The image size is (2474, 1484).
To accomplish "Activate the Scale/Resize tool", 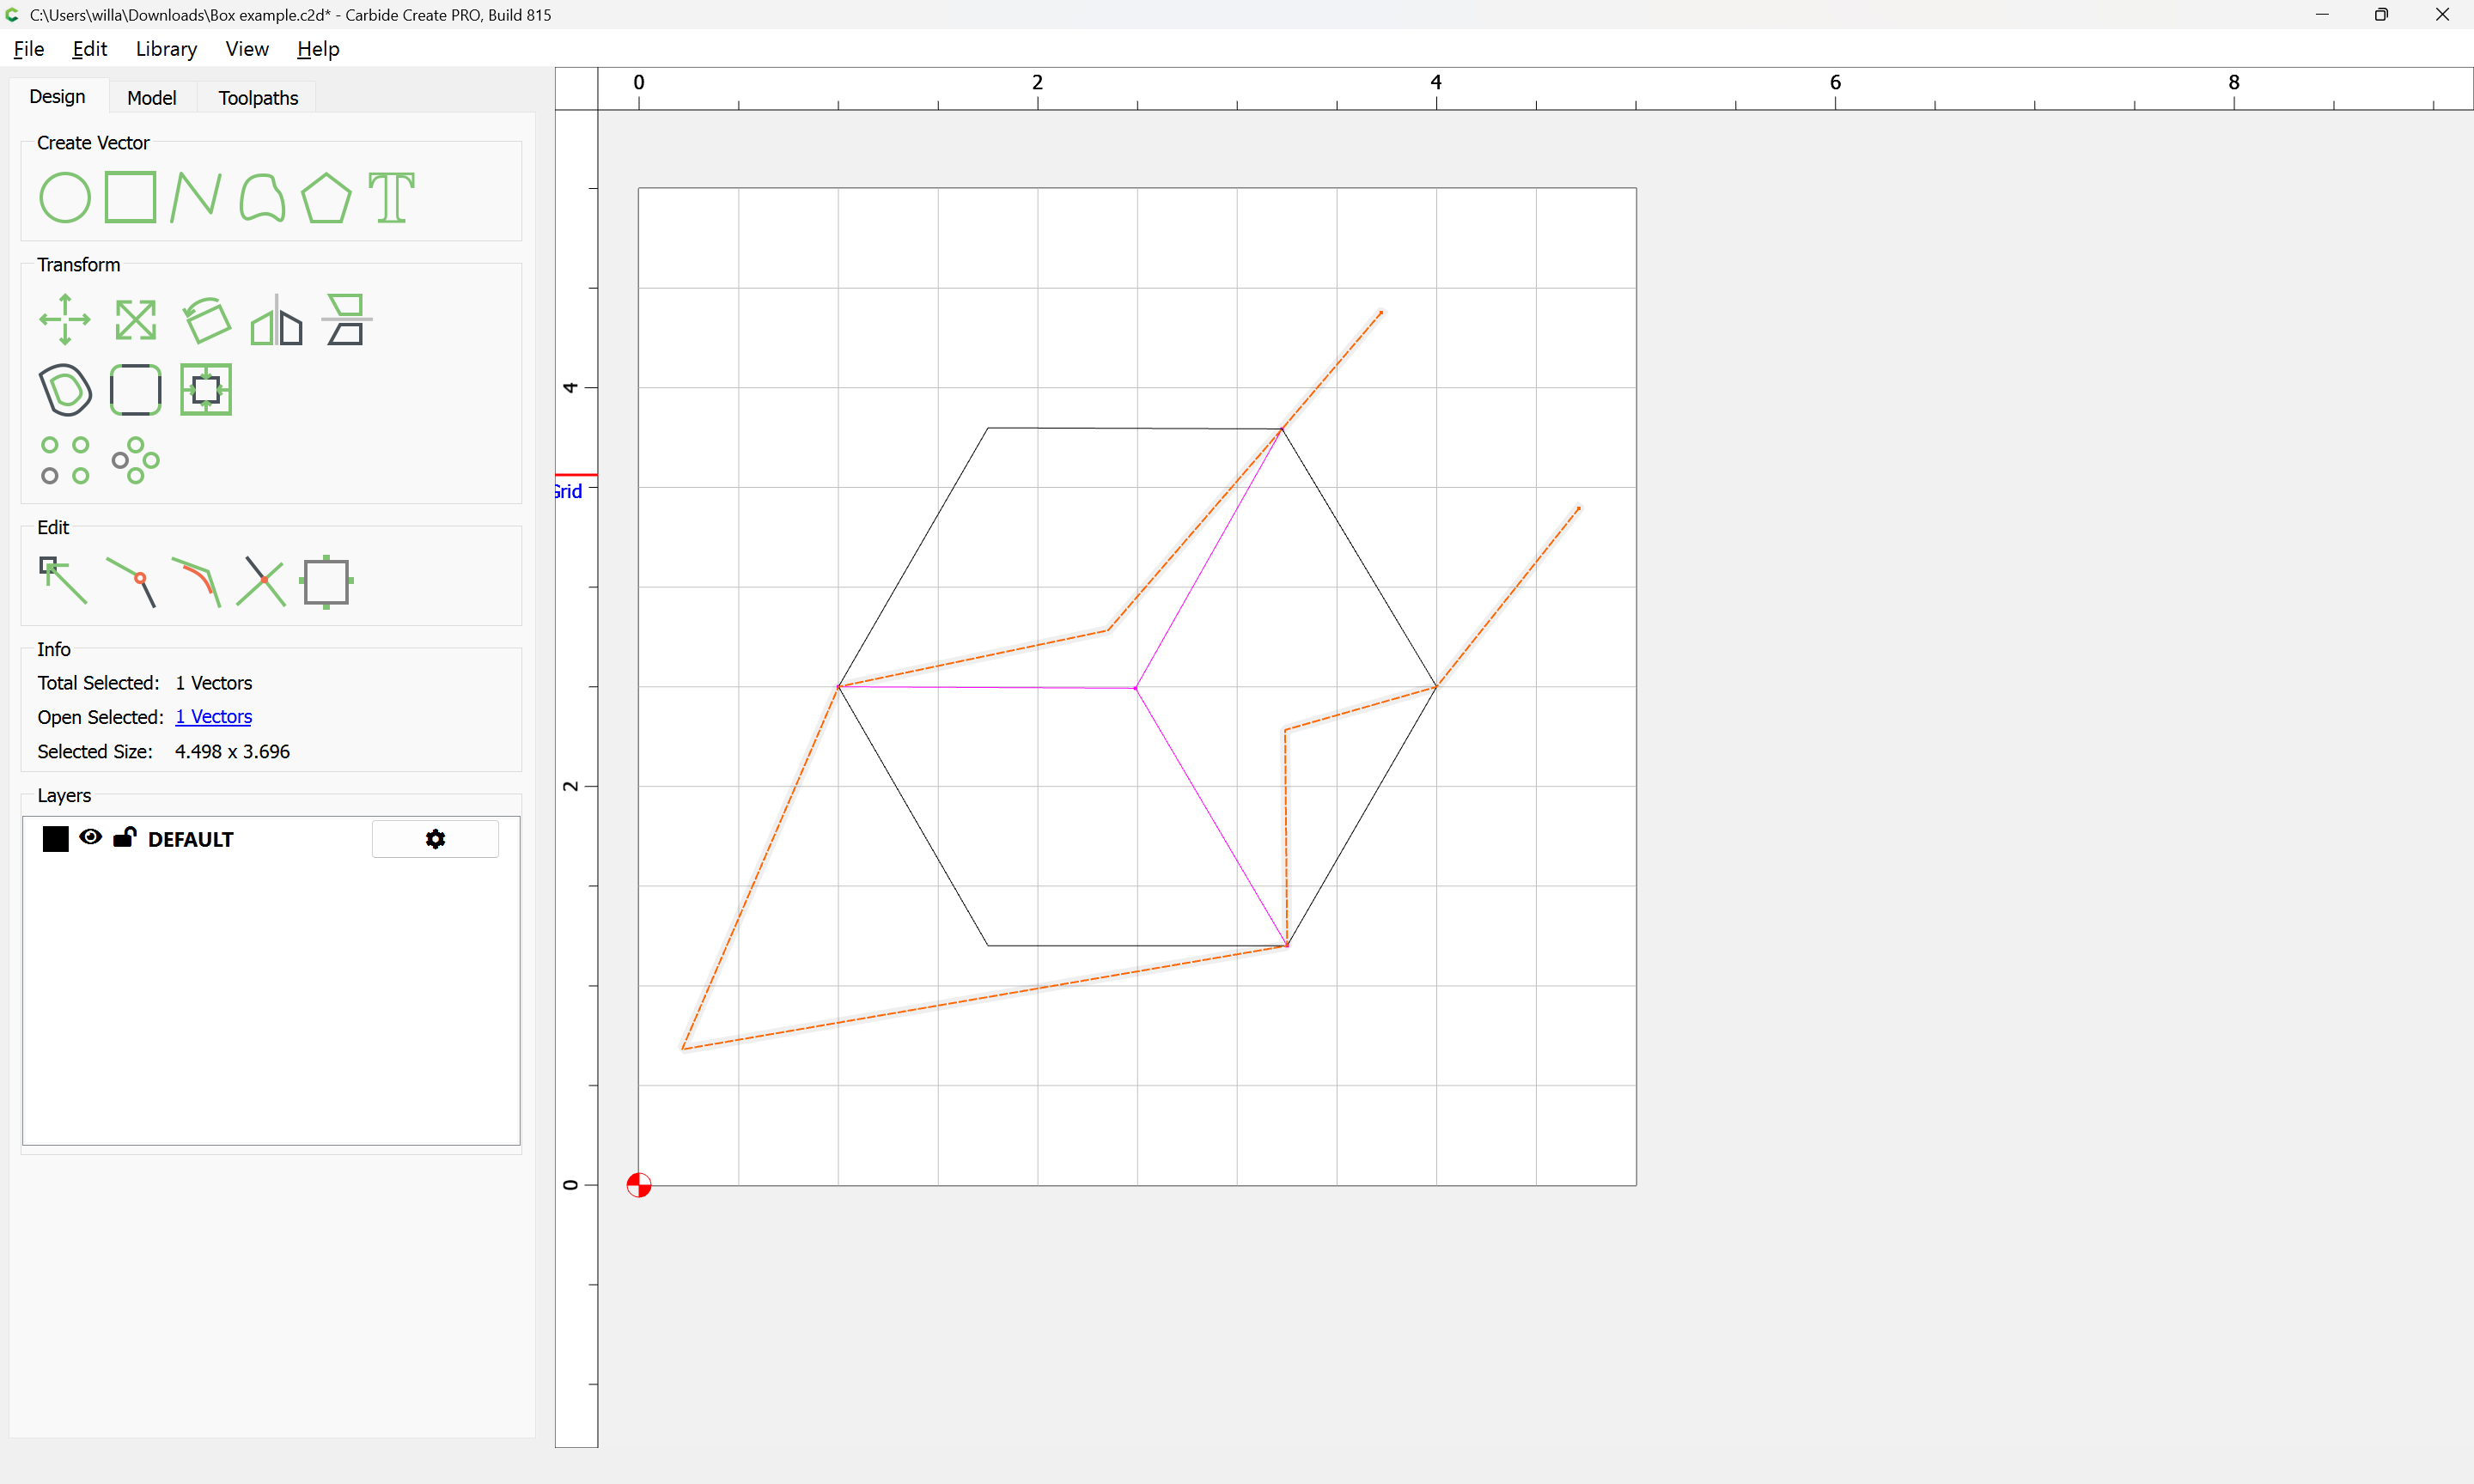I will click(135, 319).
